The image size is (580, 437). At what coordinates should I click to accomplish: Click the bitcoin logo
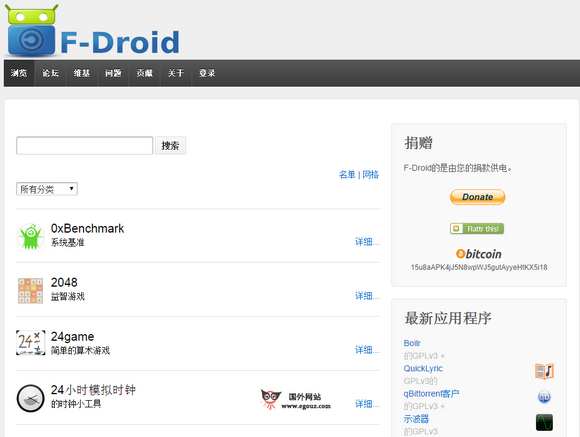pyautogui.click(x=479, y=254)
